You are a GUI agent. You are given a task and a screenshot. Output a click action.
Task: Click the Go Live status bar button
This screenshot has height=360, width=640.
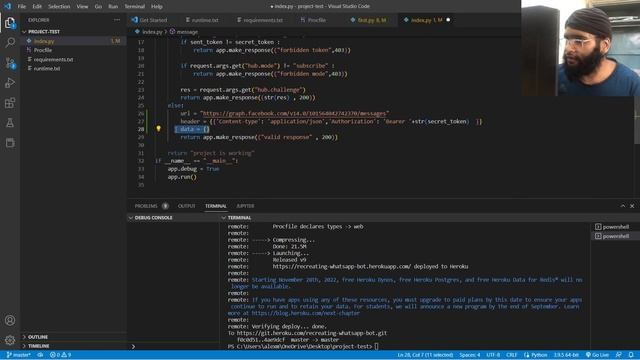(597, 355)
